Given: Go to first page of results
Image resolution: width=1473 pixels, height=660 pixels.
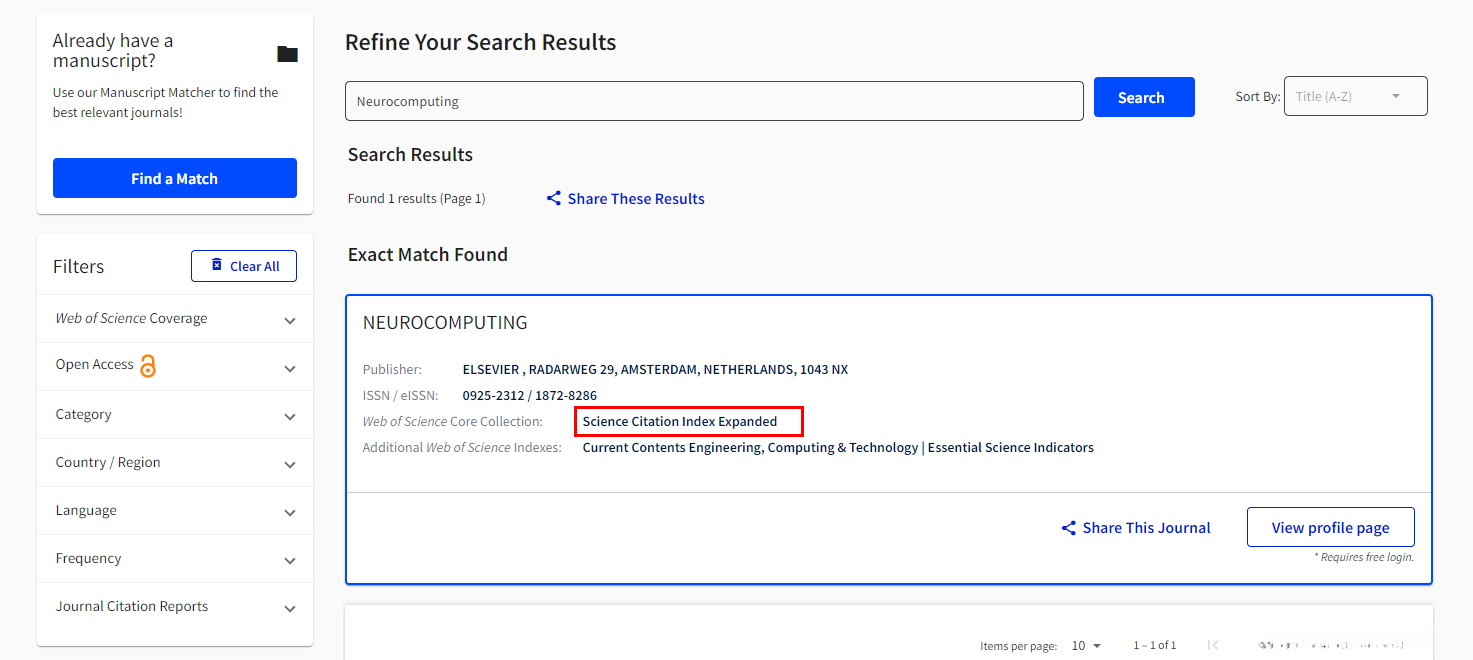Looking at the screenshot, I should click(x=1213, y=645).
